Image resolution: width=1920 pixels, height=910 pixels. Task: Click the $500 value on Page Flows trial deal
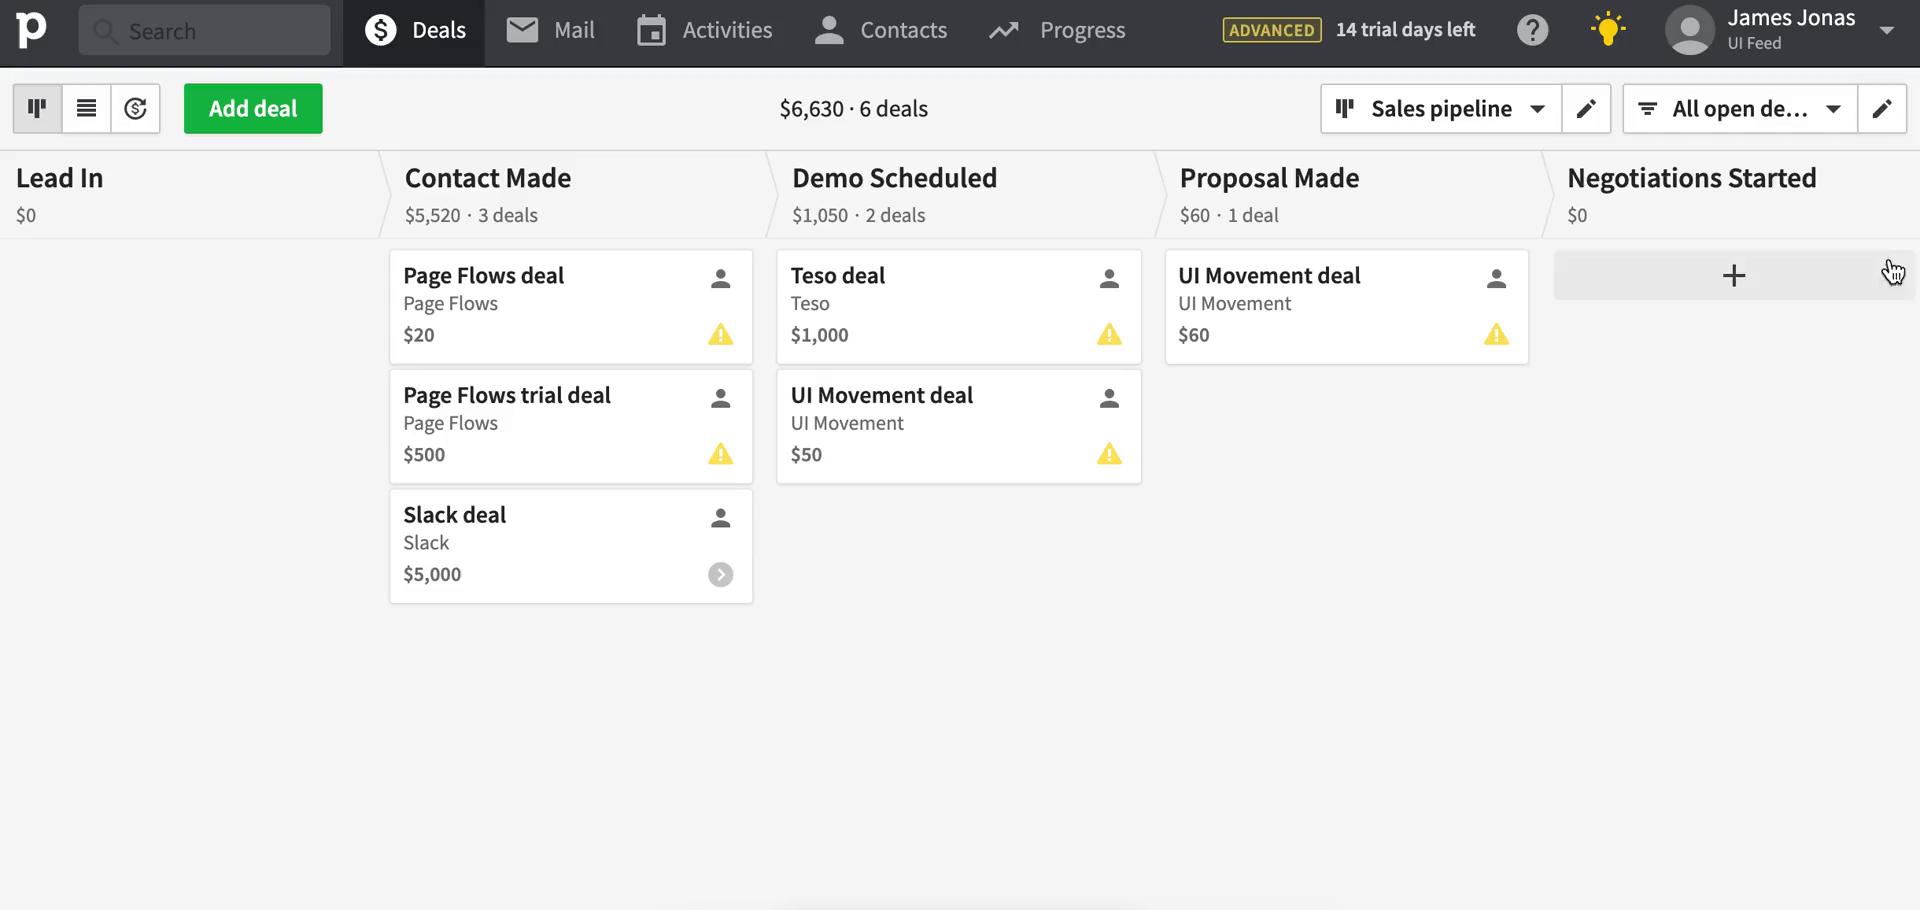click(424, 454)
